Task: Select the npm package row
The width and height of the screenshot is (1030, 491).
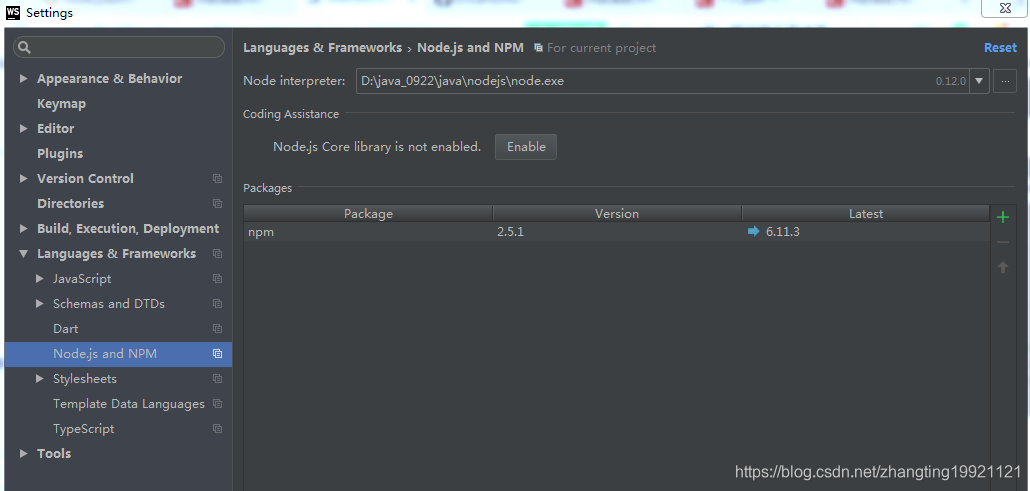Action: coord(616,231)
